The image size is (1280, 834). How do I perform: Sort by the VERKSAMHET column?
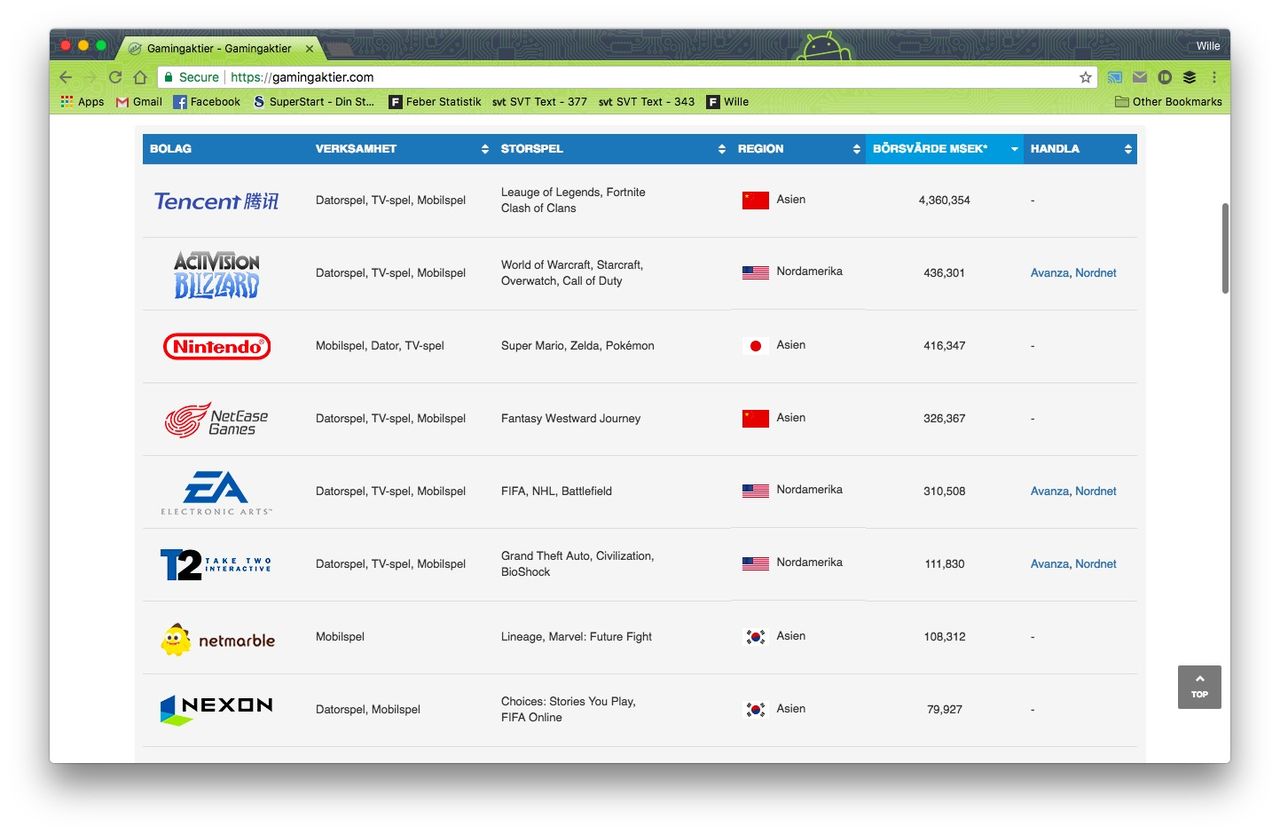(401, 149)
